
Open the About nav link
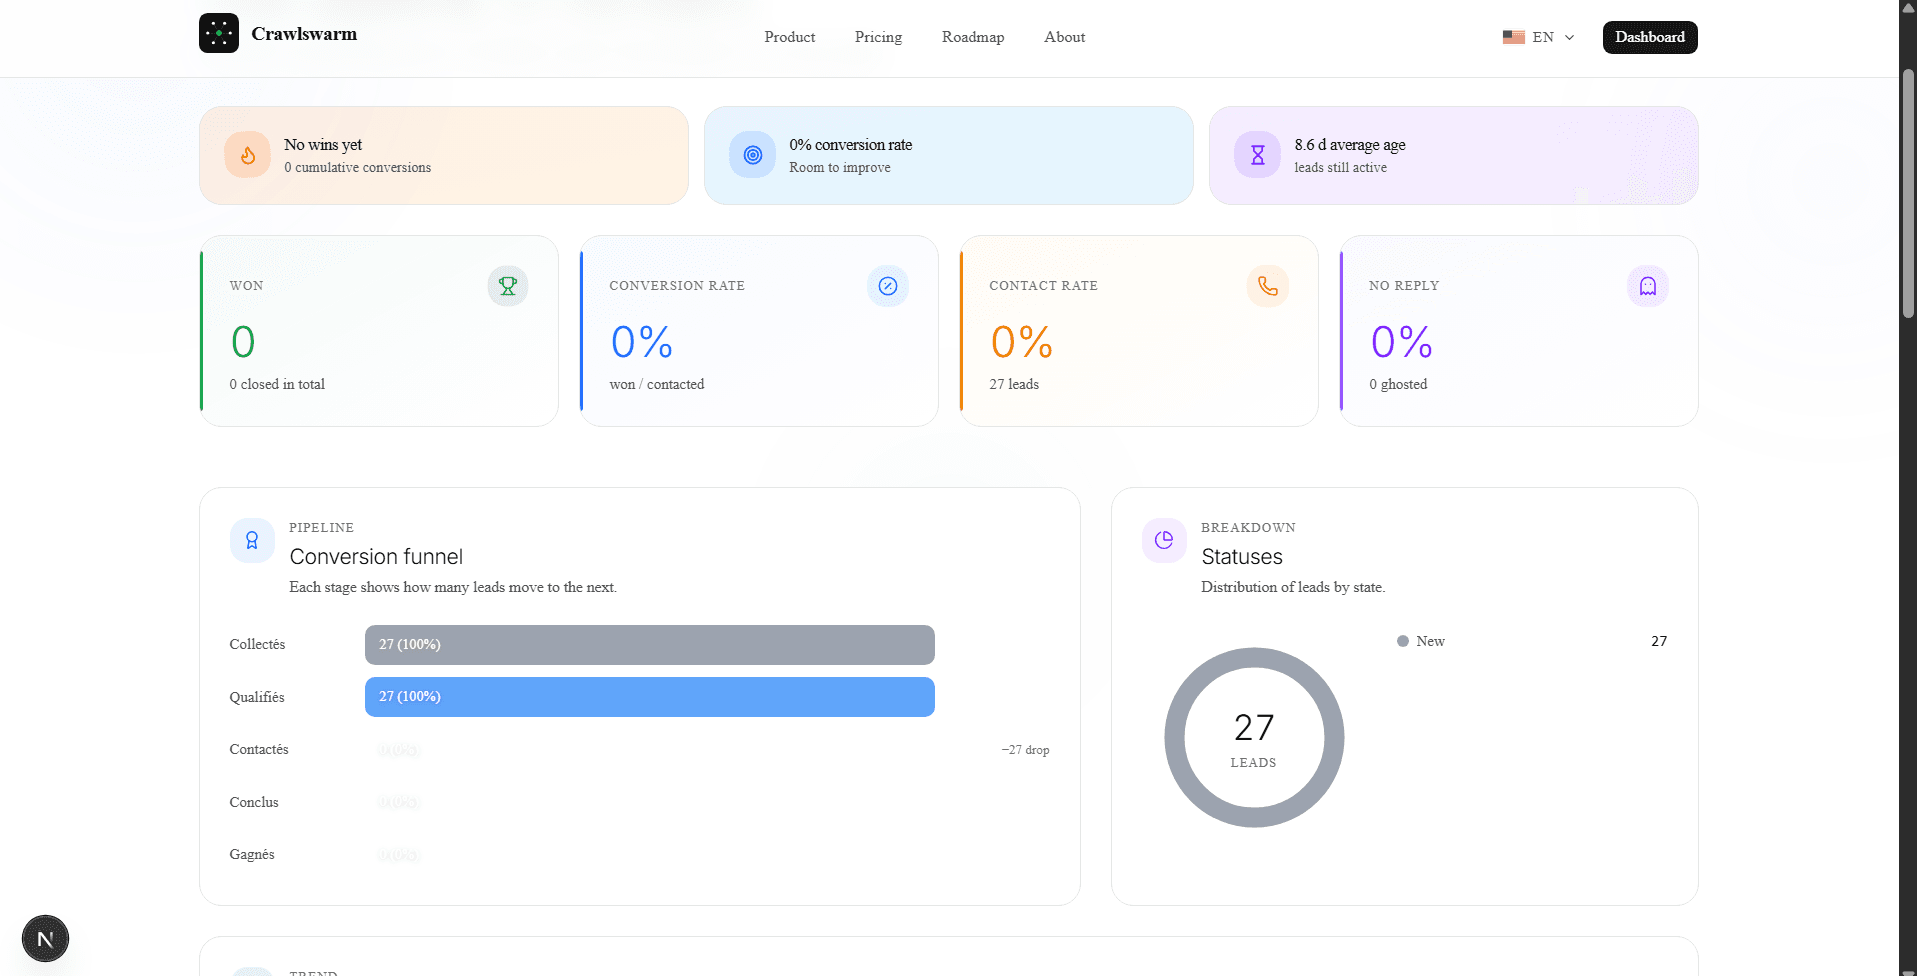point(1064,37)
